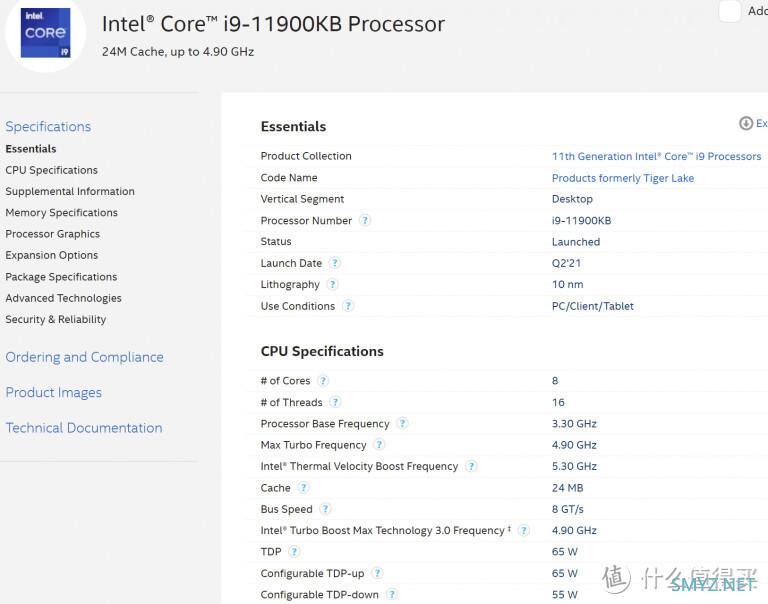
Task: Jump to CPU Specifications in sidebar
Action: [x=51, y=170]
